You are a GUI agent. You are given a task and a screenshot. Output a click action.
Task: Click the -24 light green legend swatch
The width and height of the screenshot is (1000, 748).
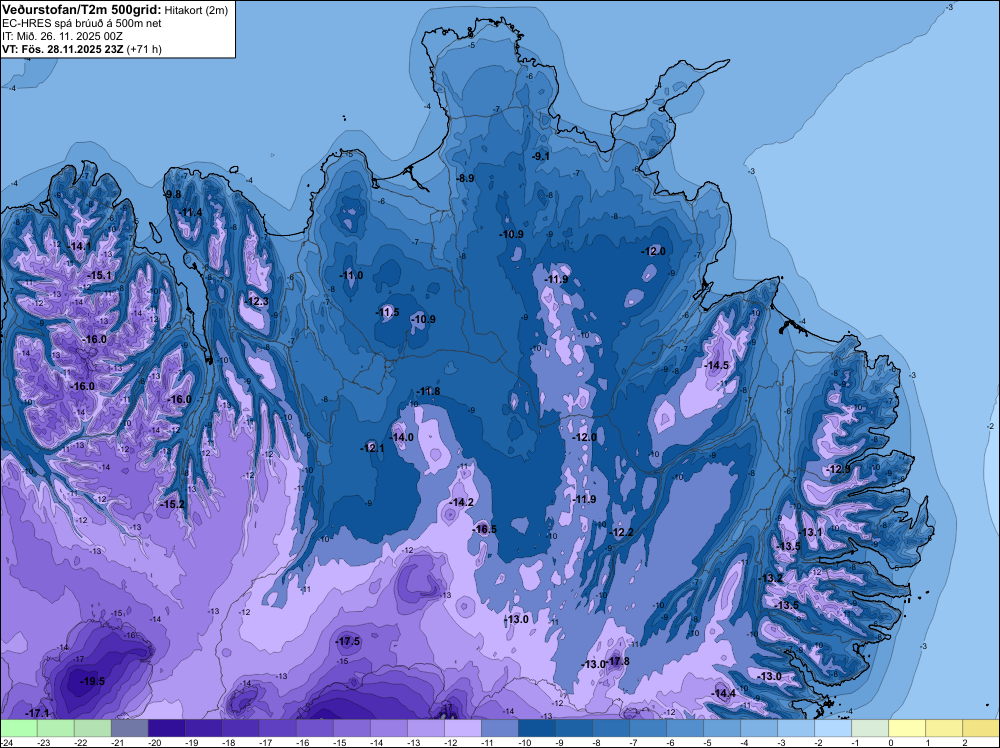tap(18, 728)
